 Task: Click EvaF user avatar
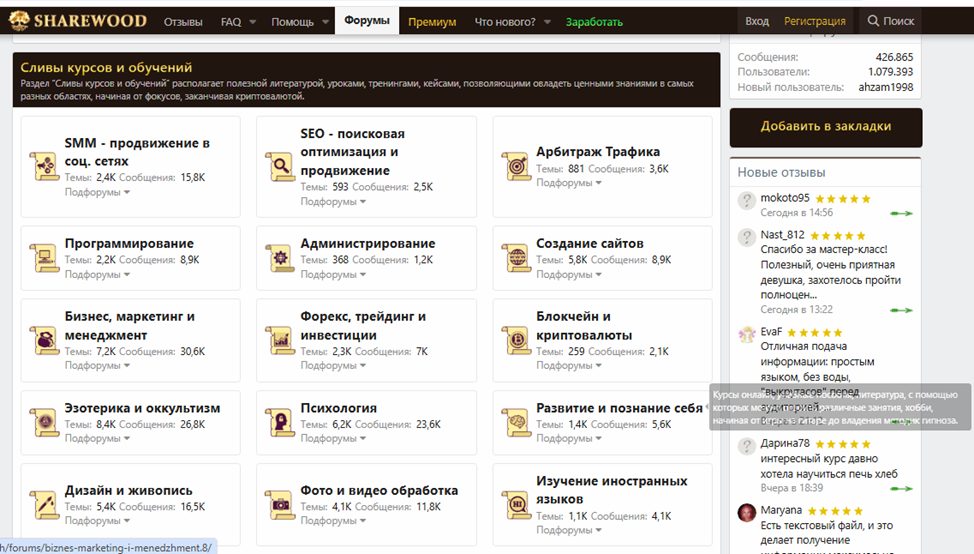(746, 334)
